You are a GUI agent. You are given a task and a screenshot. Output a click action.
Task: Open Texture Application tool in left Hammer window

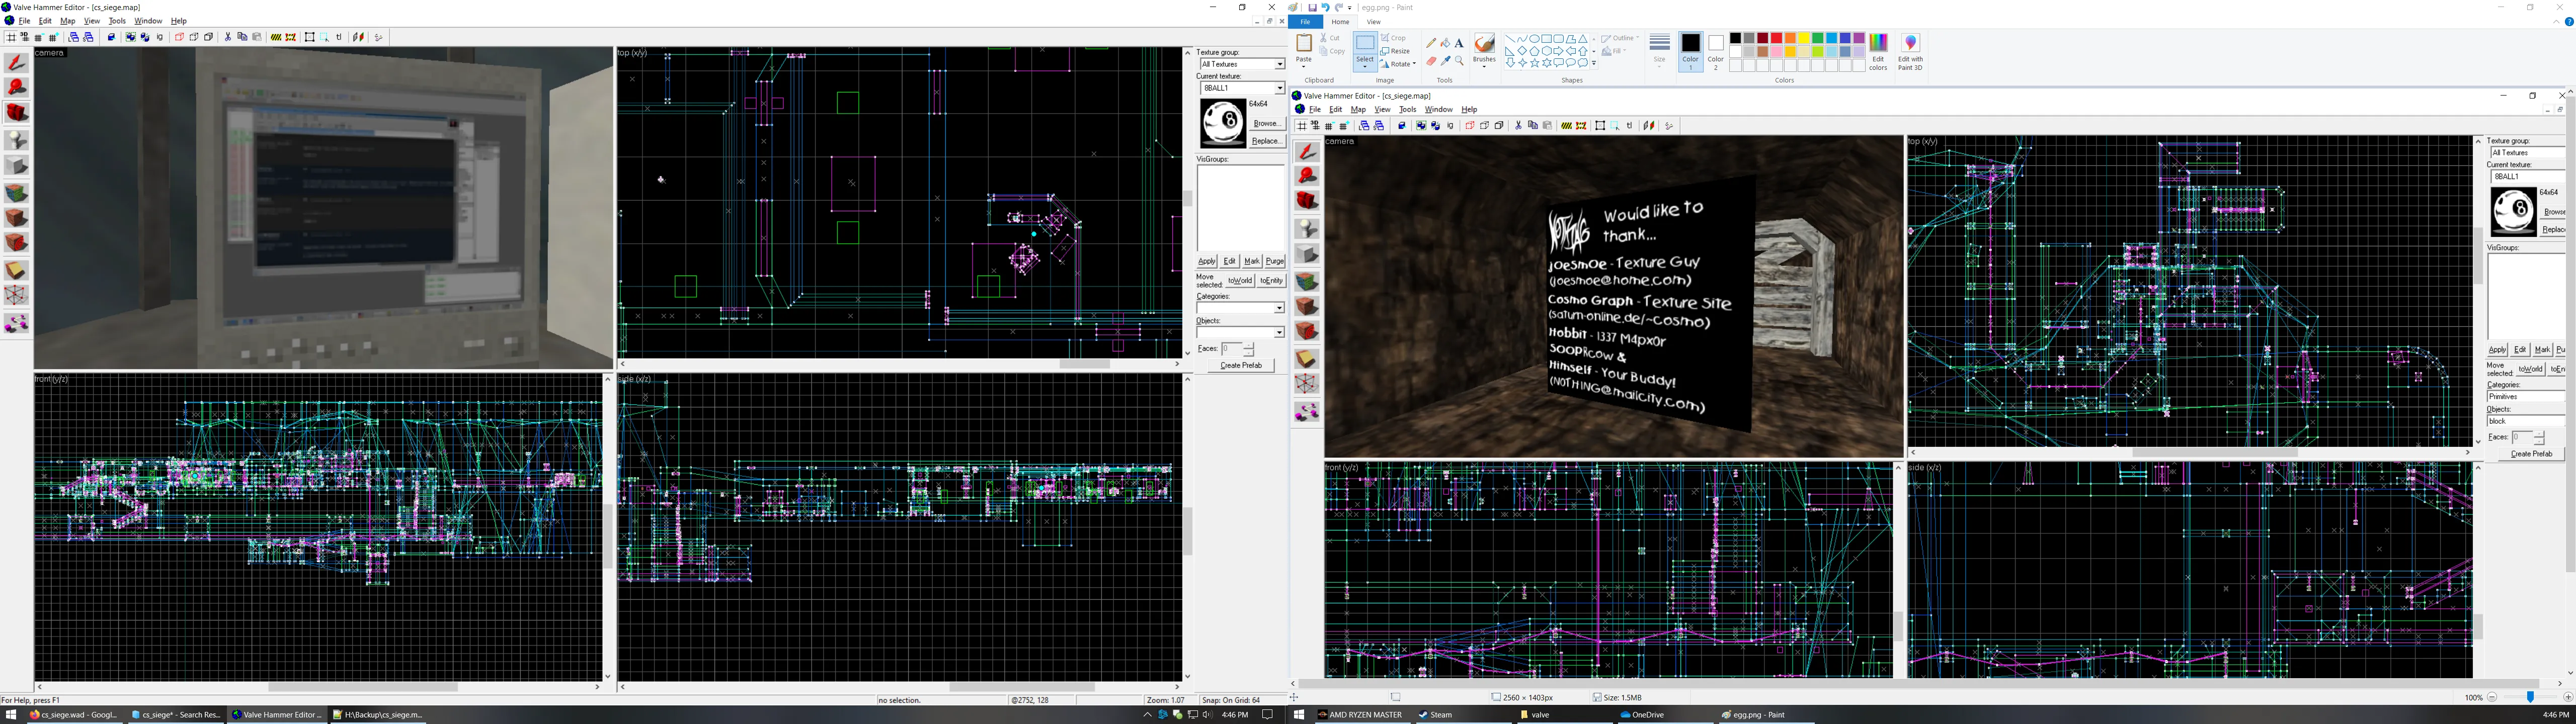click(x=17, y=193)
